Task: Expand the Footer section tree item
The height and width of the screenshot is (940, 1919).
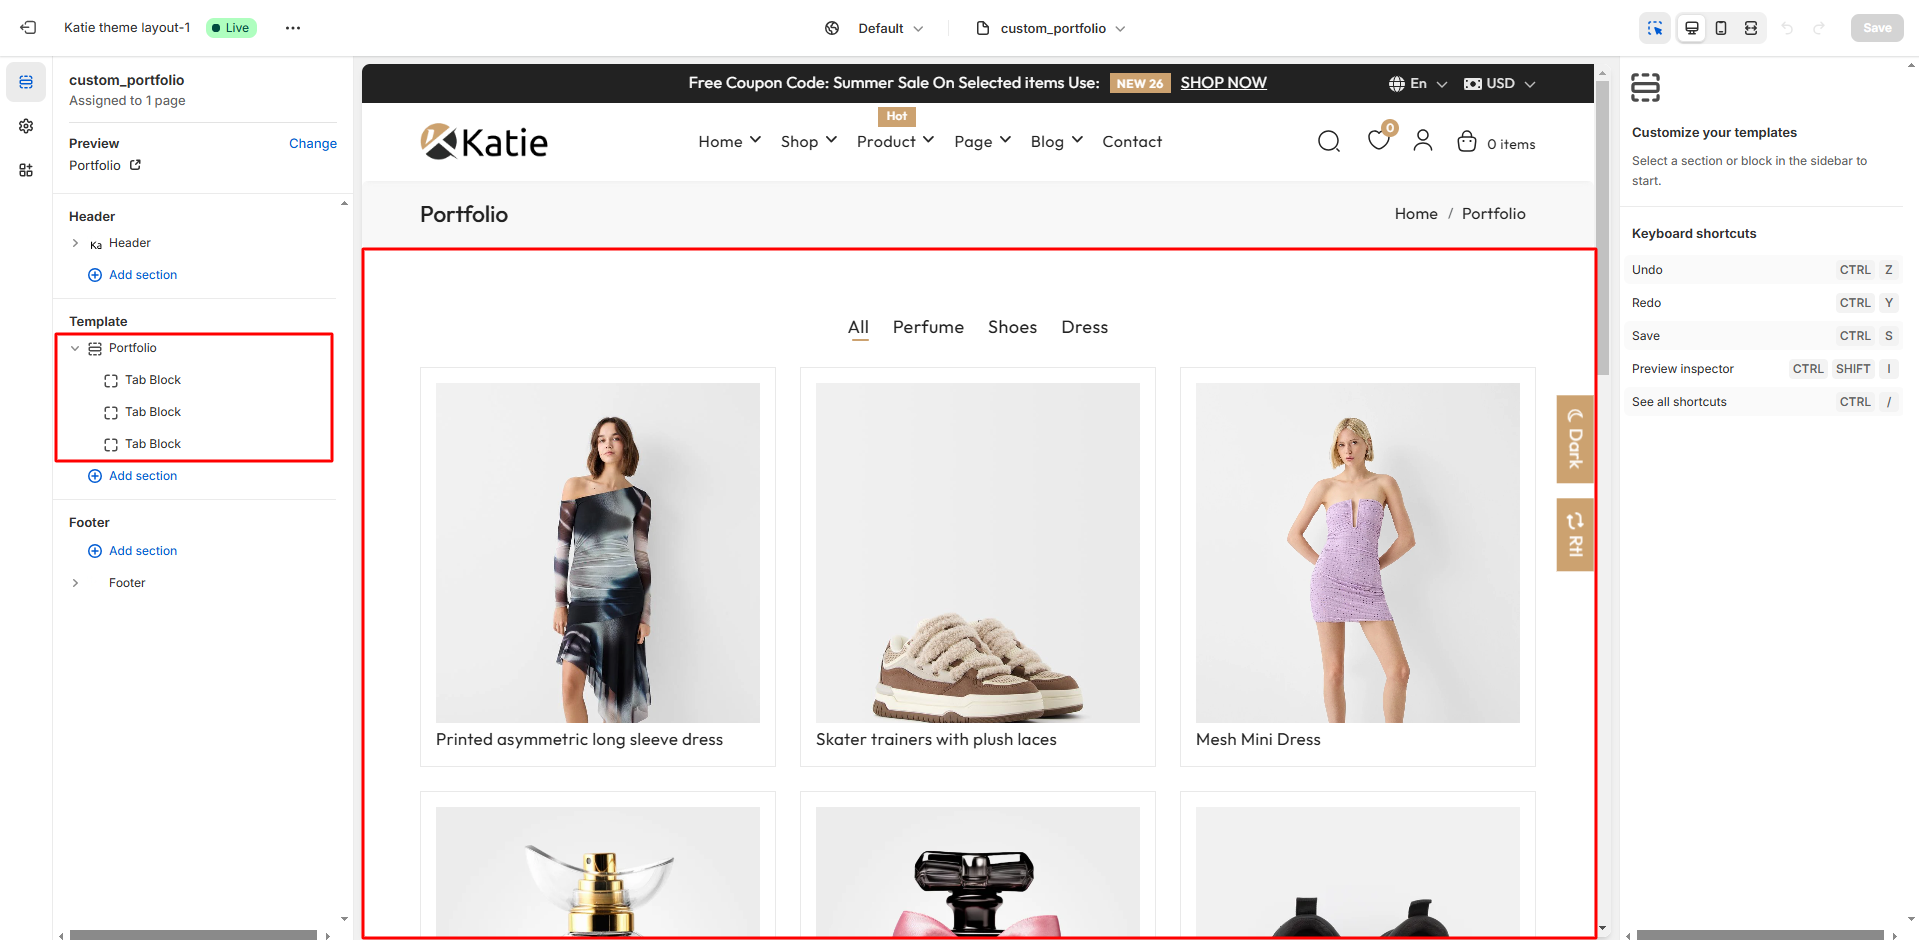Action: point(75,583)
